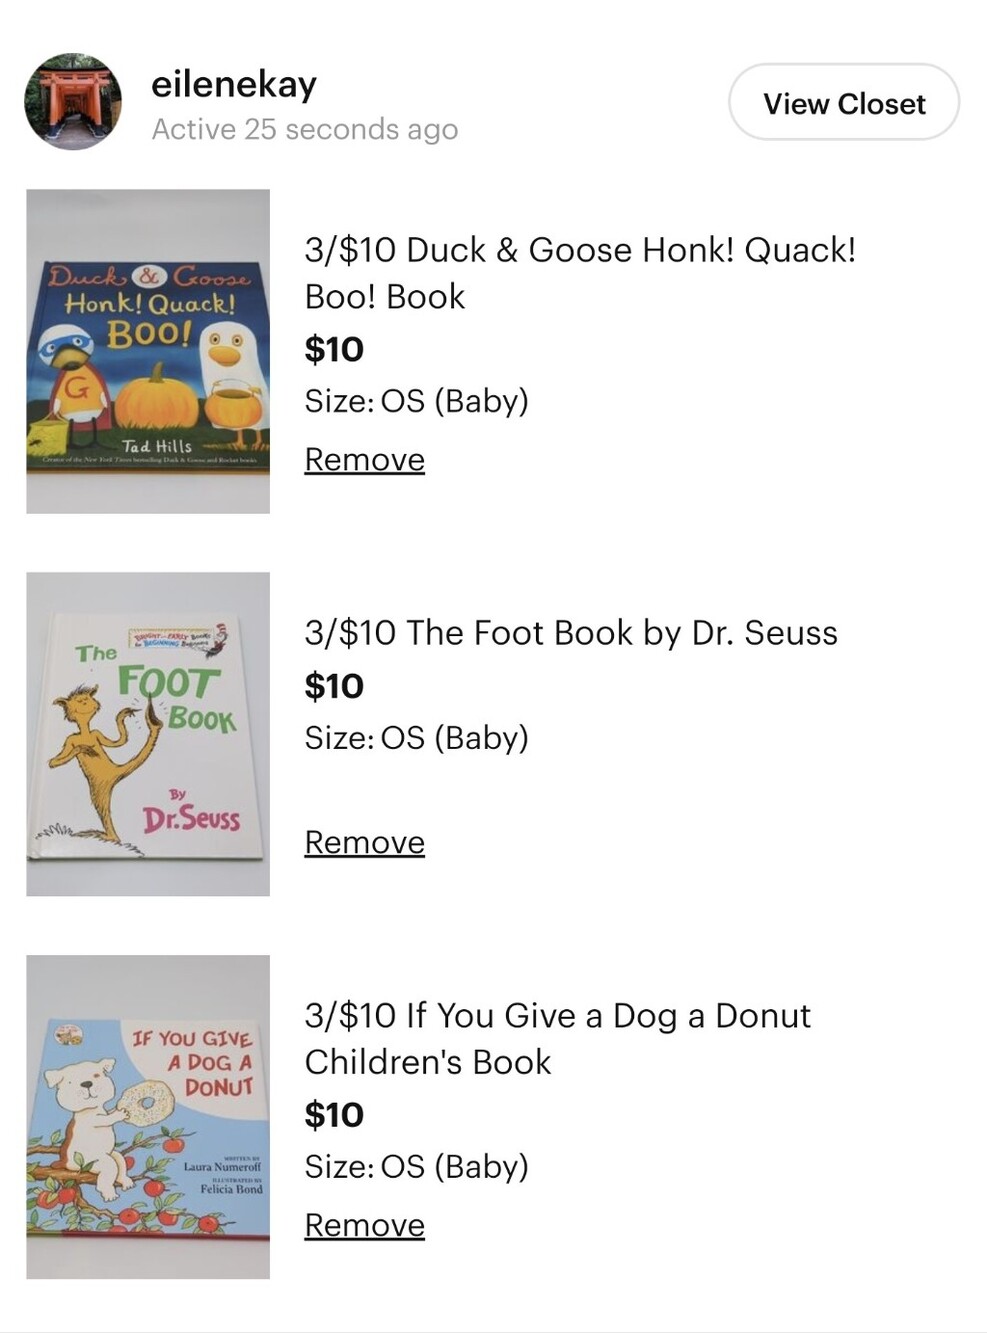Screen dimensions: 987x1333
Task: Click the $10 price under Duck & Goose
Action: 334,349
